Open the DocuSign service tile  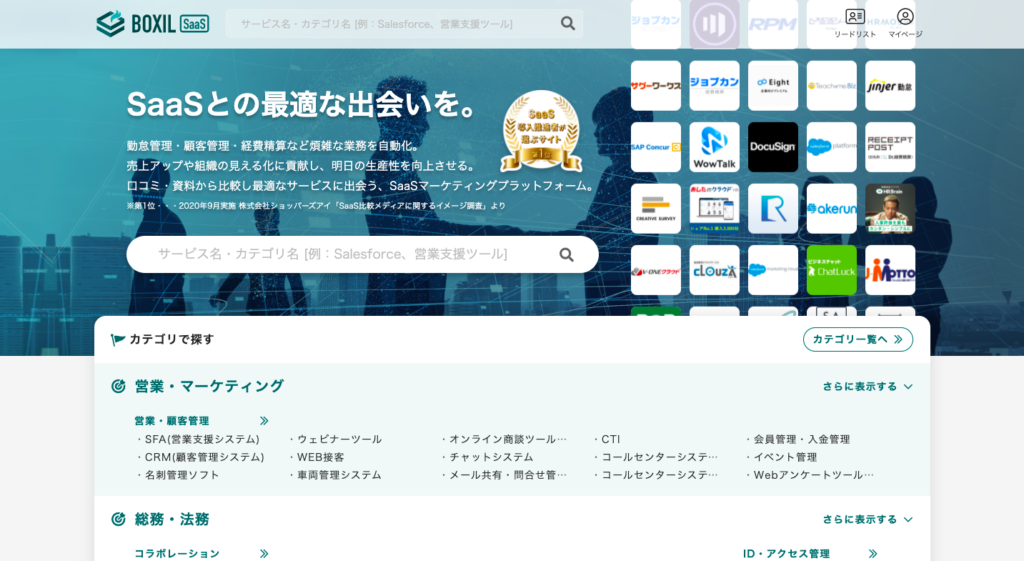click(x=773, y=147)
